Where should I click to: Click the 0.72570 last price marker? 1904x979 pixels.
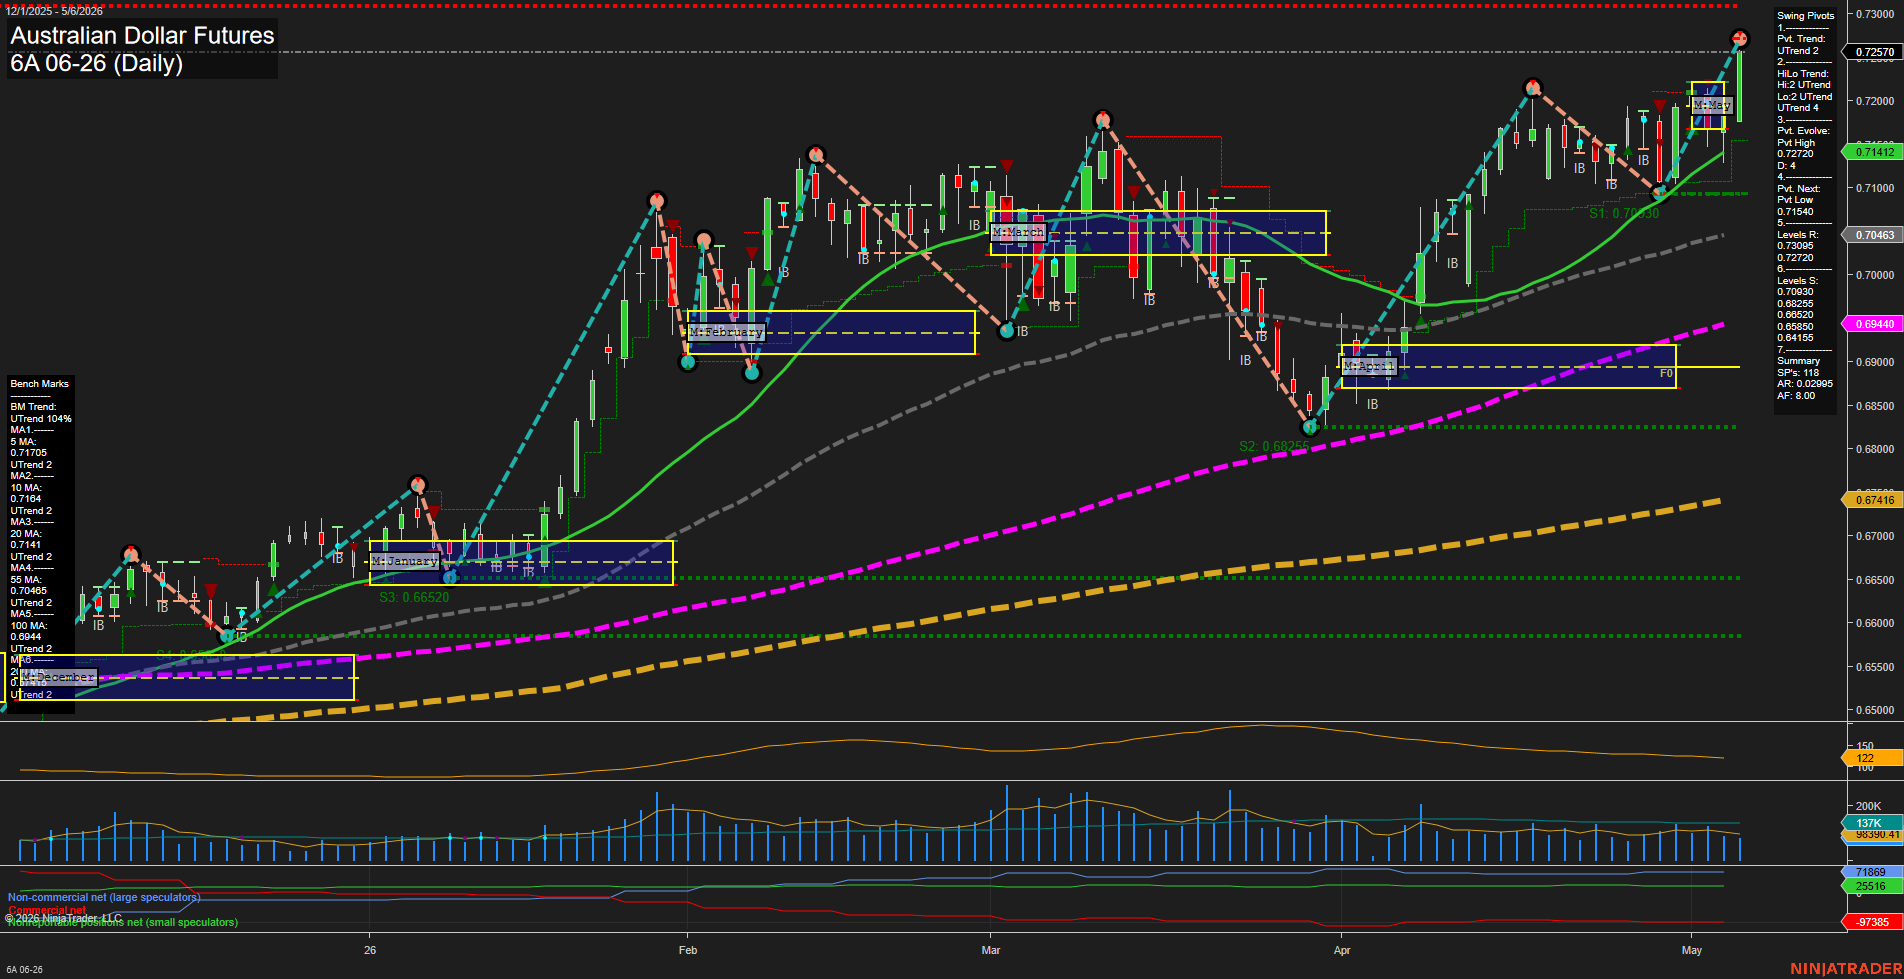pyautogui.click(x=1875, y=52)
